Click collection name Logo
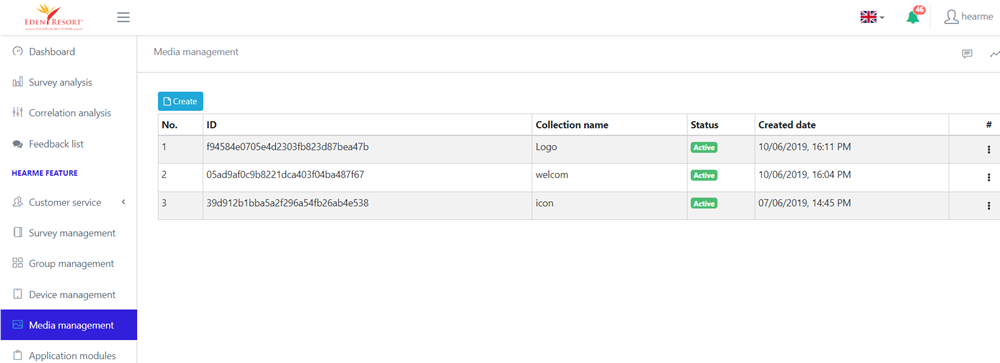 547,147
